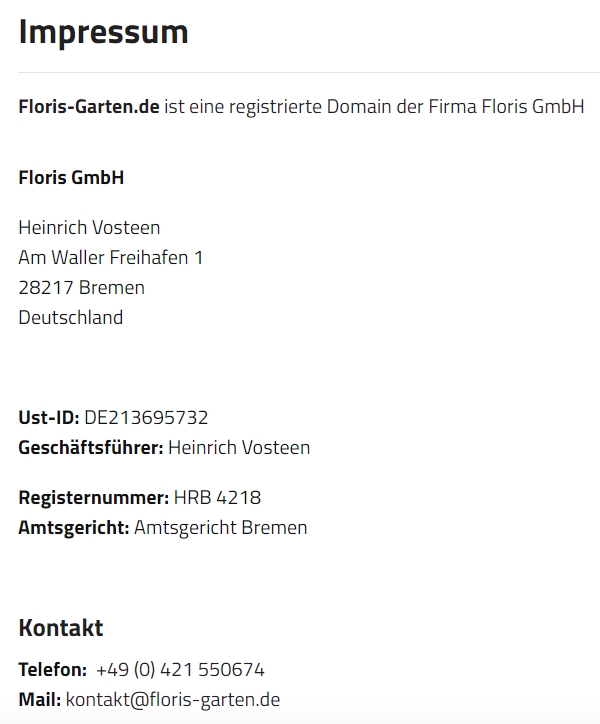The height and width of the screenshot is (724, 600).
Task: Click the register number HRB 4218
Action: [x=217, y=498]
